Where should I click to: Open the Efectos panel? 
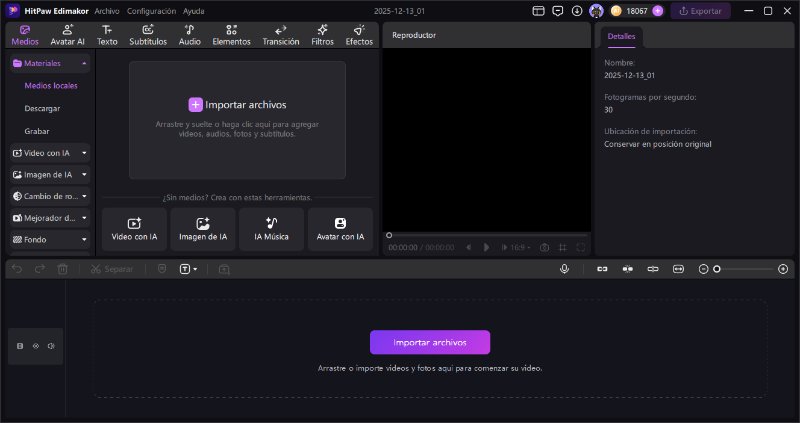[x=359, y=35]
